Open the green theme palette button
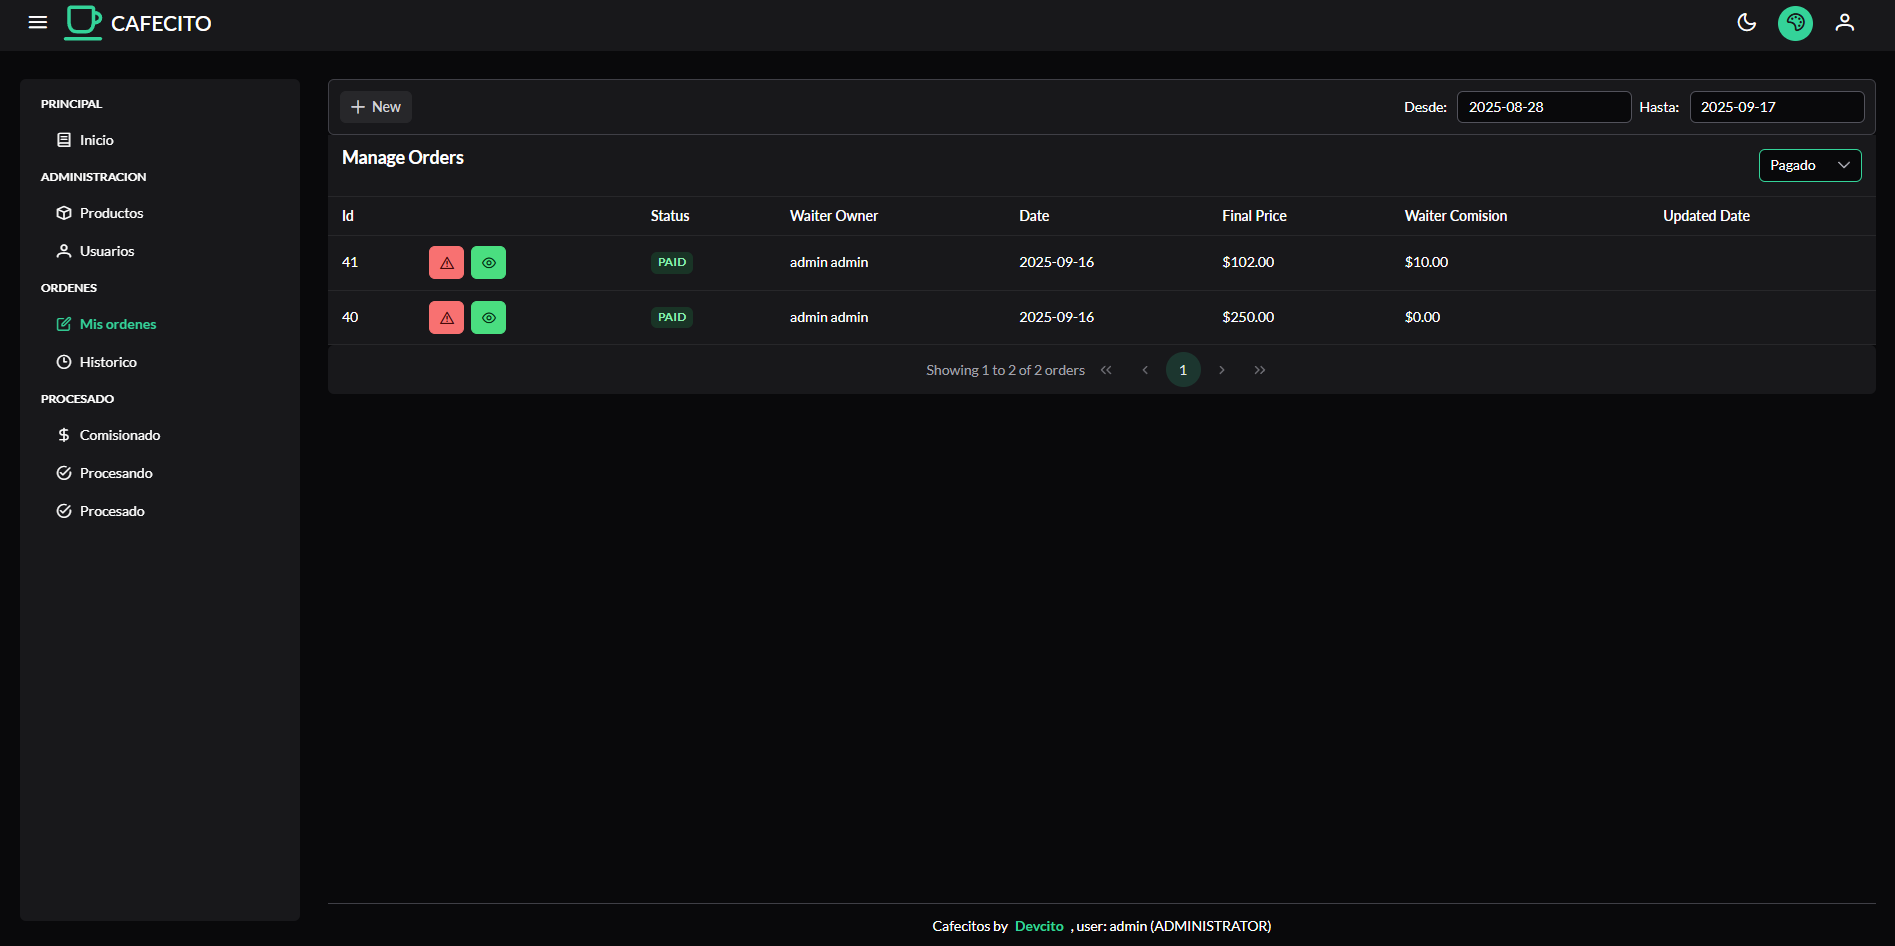 (x=1795, y=22)
